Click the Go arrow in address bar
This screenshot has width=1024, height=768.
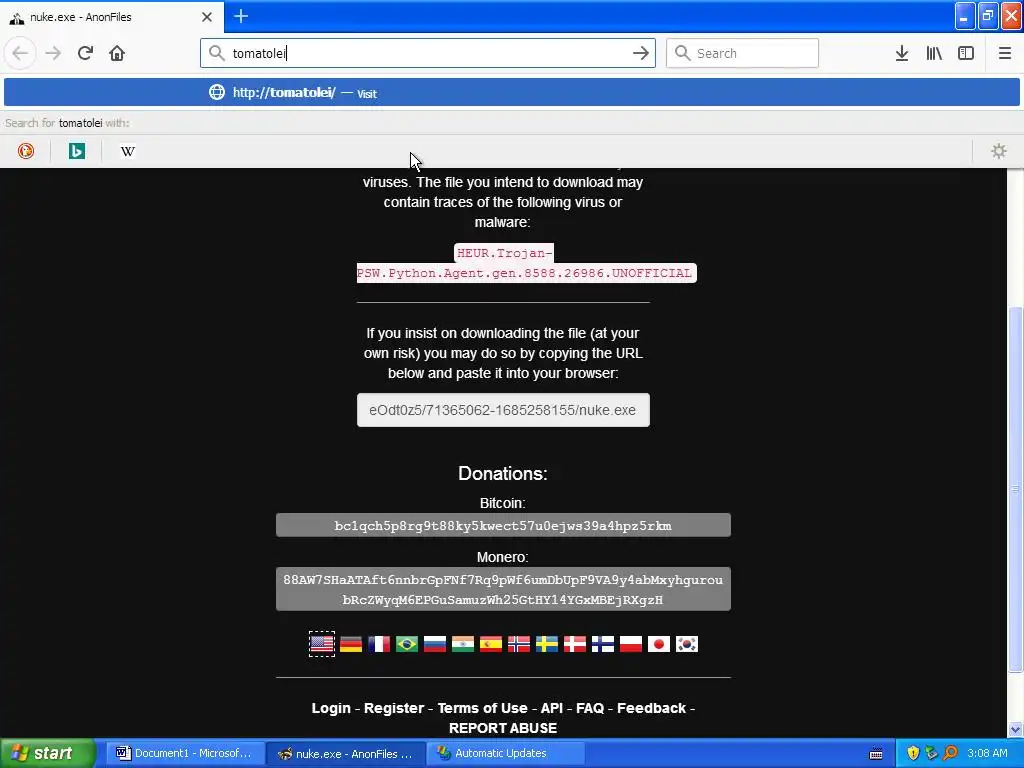[x=641, y=53]
